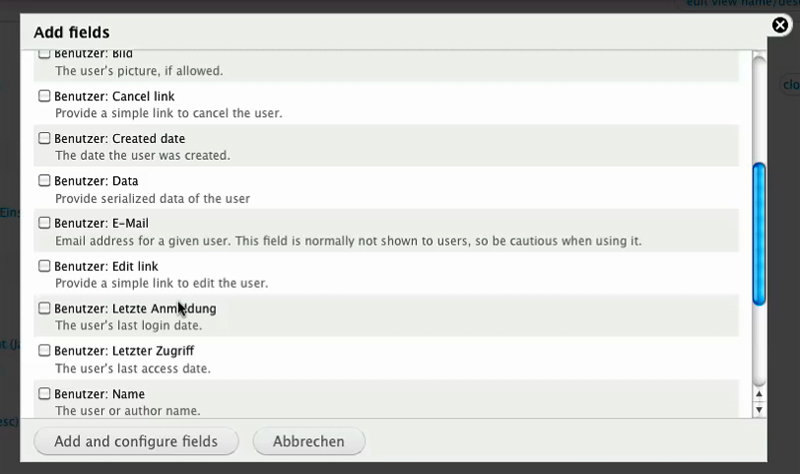Screen dimensions: 800x474
Task: Close the Add fields dialog
Action: [780, 26]
